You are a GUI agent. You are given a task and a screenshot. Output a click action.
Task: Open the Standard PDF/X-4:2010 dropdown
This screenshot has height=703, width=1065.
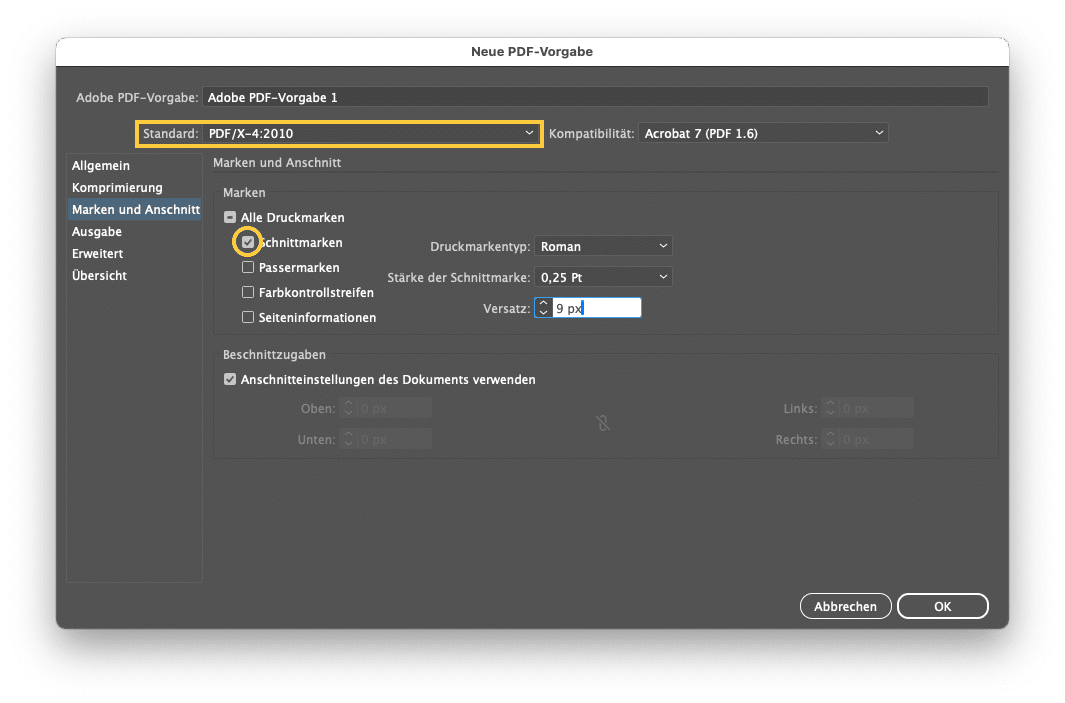click(x=371, y=134)
